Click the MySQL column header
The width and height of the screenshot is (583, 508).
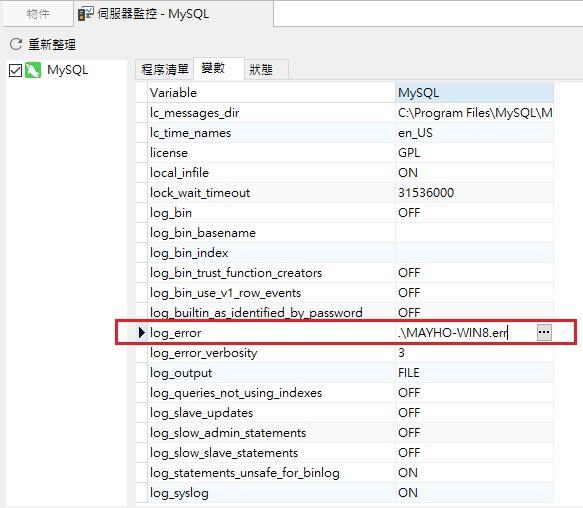474,93
